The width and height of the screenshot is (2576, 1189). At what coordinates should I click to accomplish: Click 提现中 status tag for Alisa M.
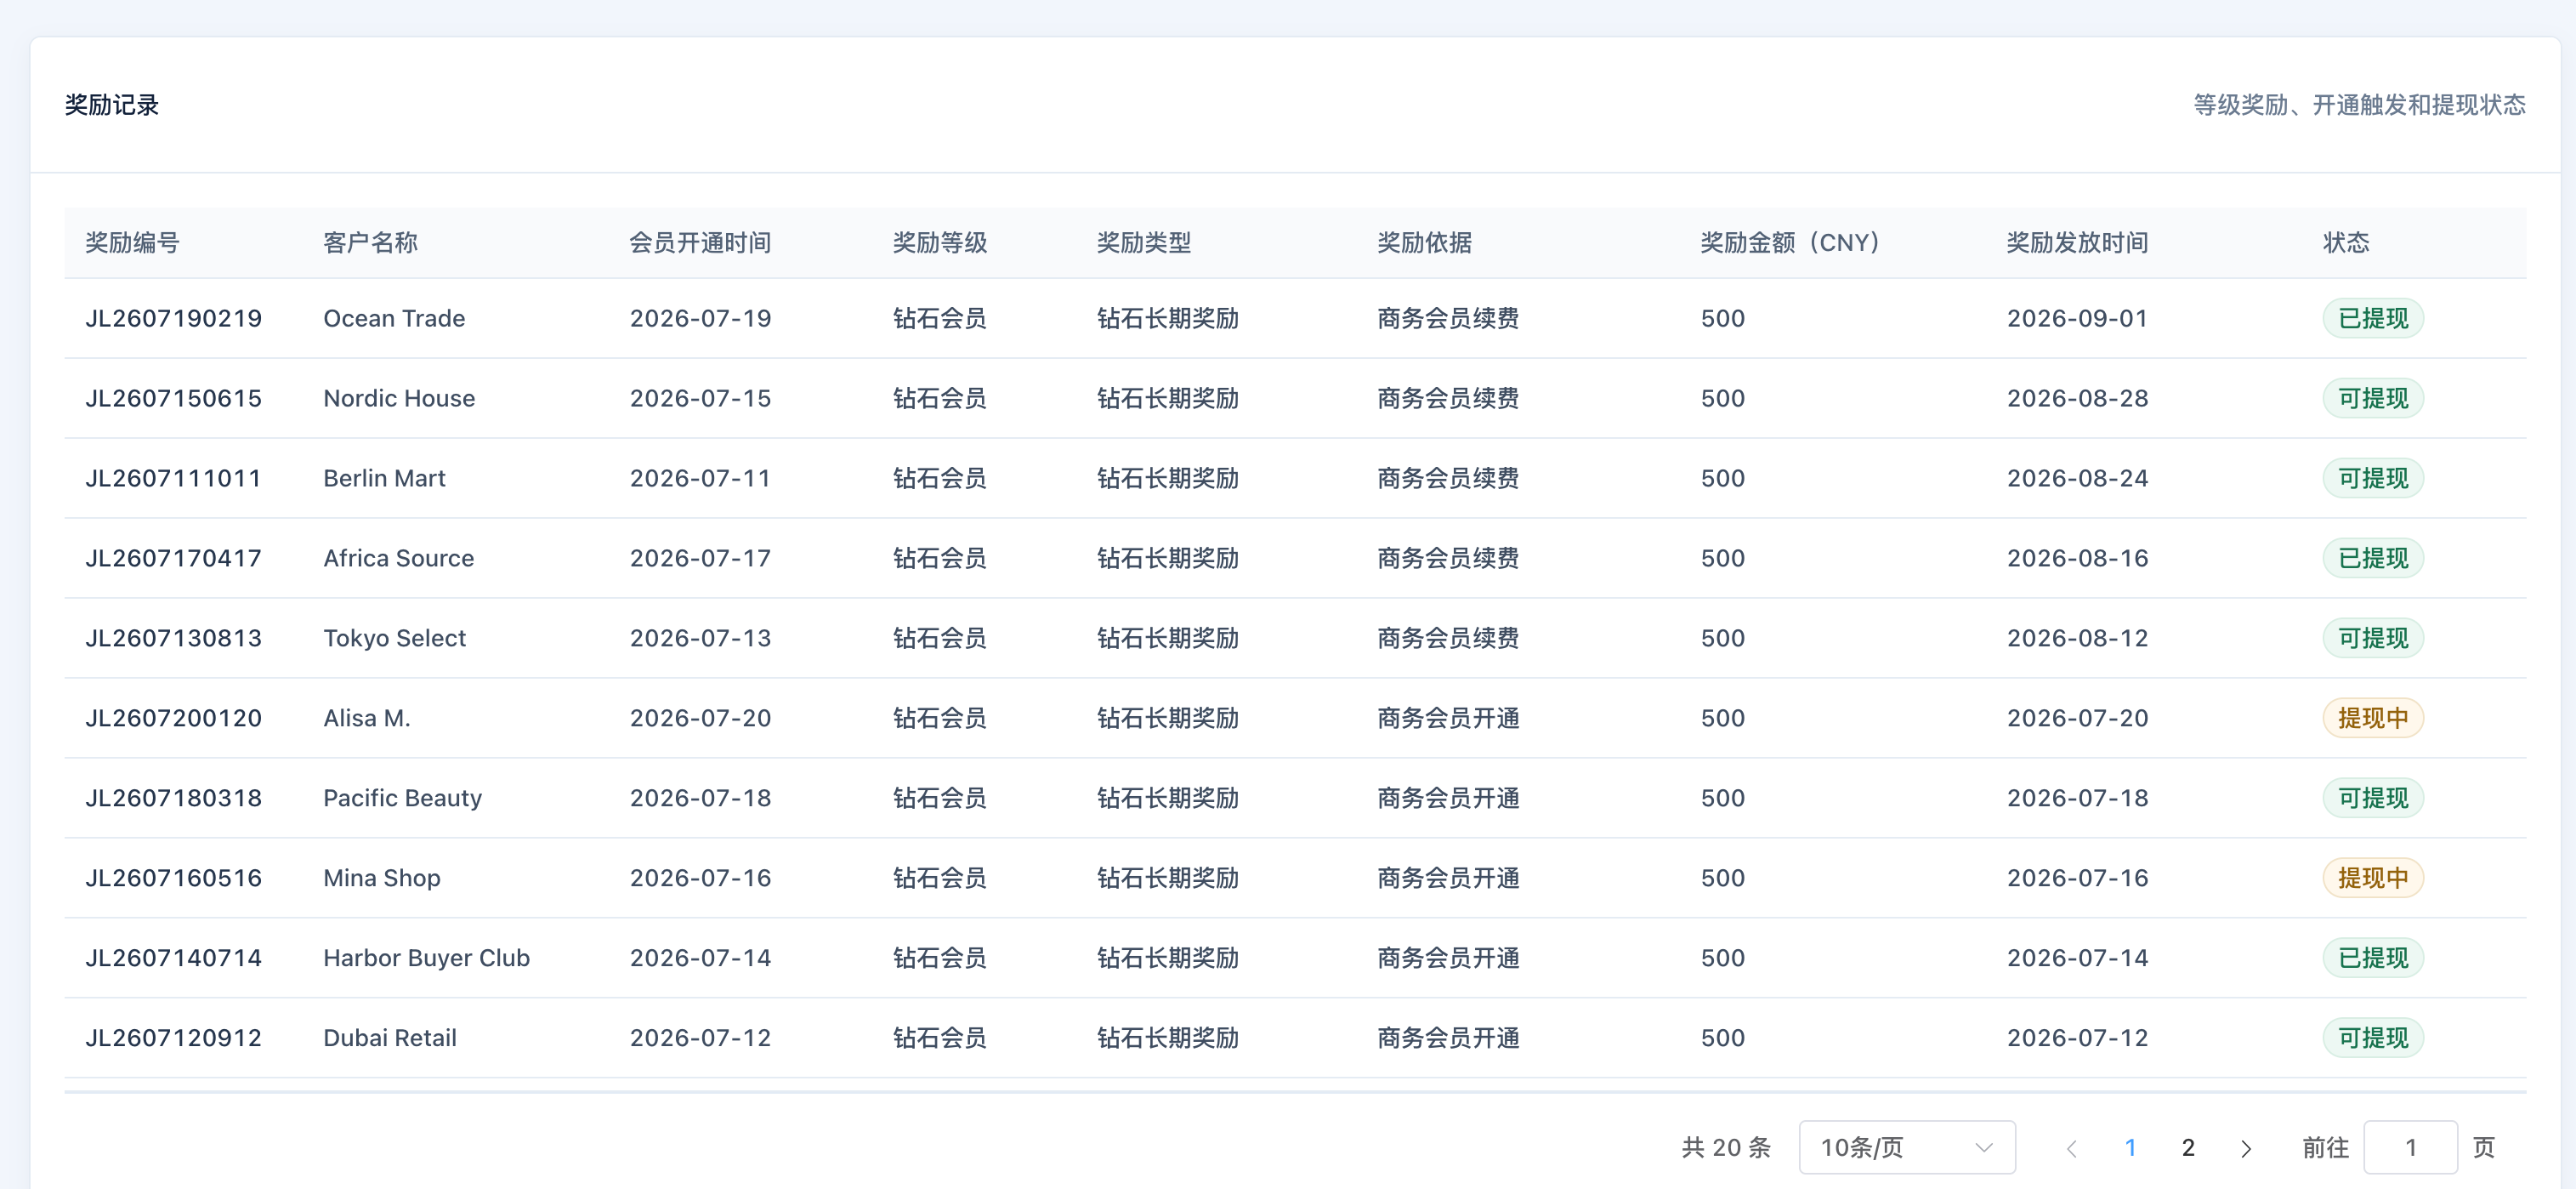coord(2372,718)
